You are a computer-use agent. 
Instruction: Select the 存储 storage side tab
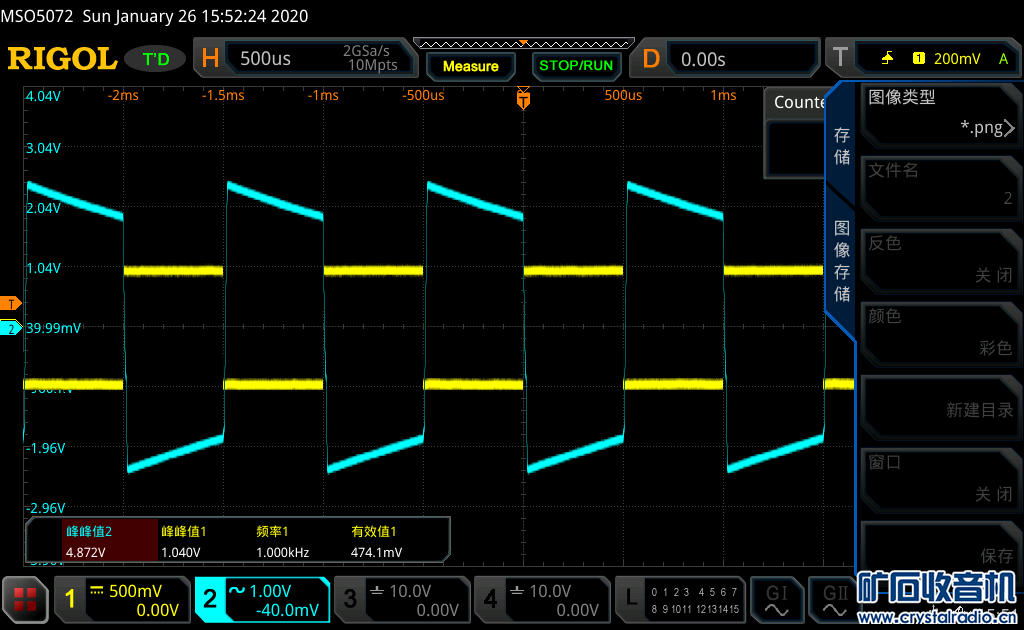(842, 146)
